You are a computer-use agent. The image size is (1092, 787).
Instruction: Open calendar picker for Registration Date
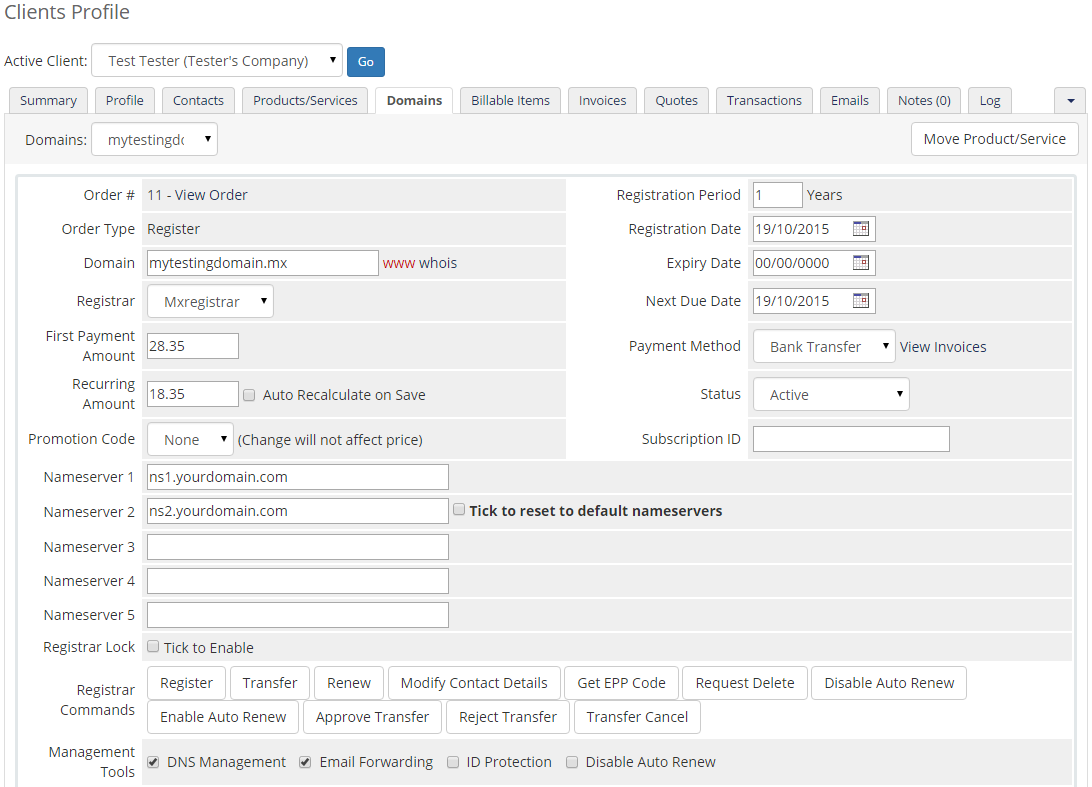(x=861, y=228)
